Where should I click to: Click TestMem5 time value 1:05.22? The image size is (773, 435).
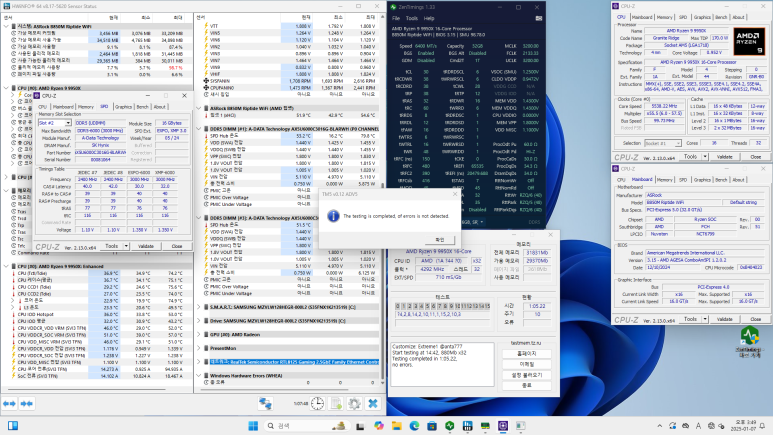(536, 306)
